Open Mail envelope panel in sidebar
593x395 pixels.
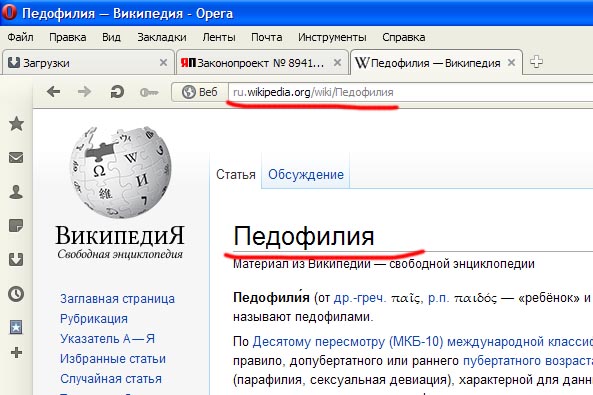coord(16,157)
